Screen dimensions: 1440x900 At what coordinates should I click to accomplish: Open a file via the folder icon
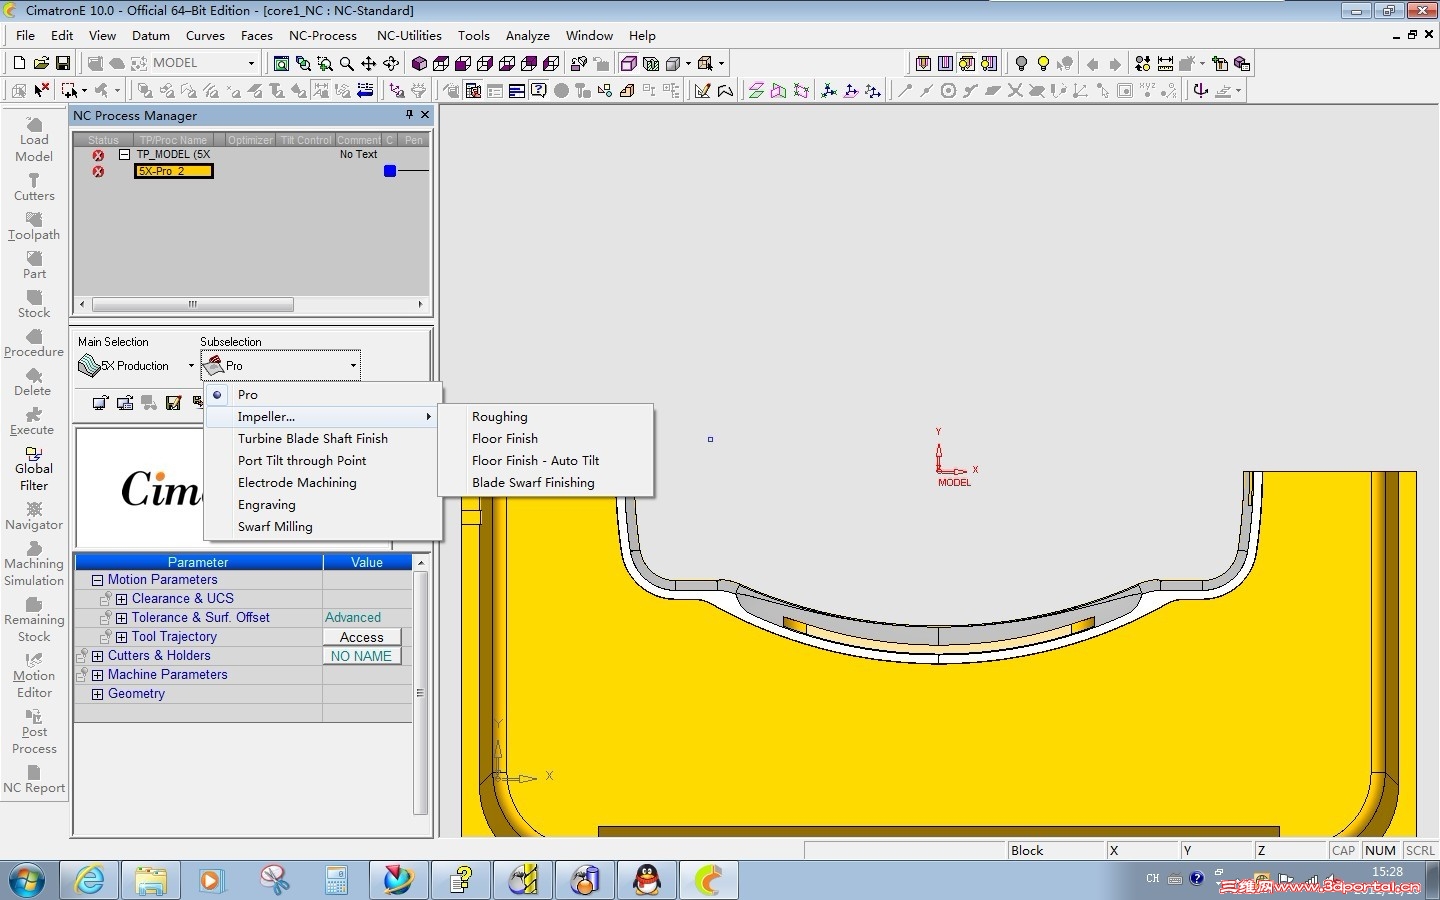pos(41,63)
